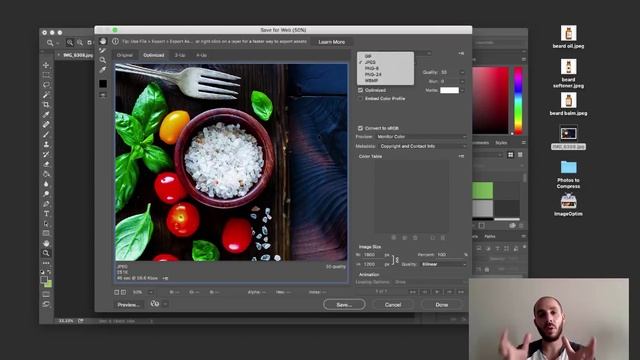The width and height of the screenshot is (640, 360).
Task: Click the hue spectrum slider in Color panel
Action: 518,101
